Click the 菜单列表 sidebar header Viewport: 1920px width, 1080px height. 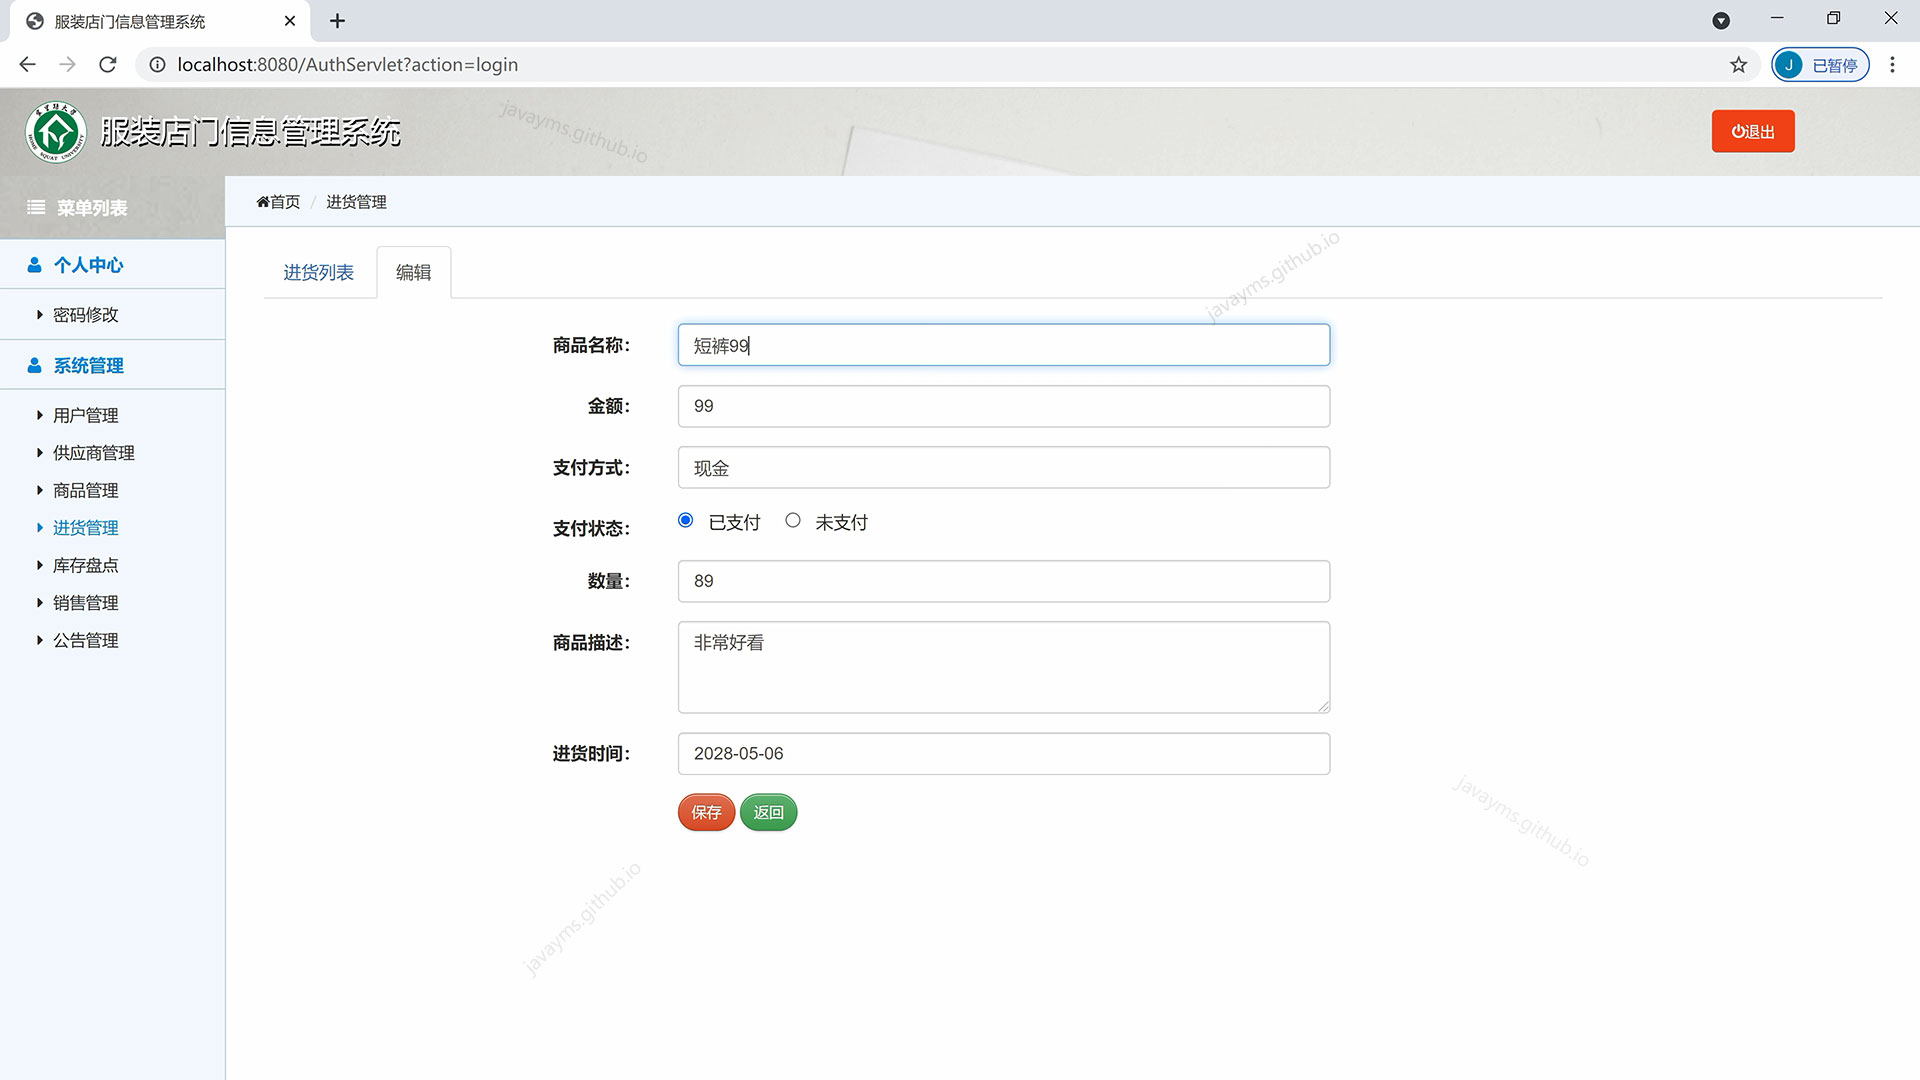tap(112, 208)
